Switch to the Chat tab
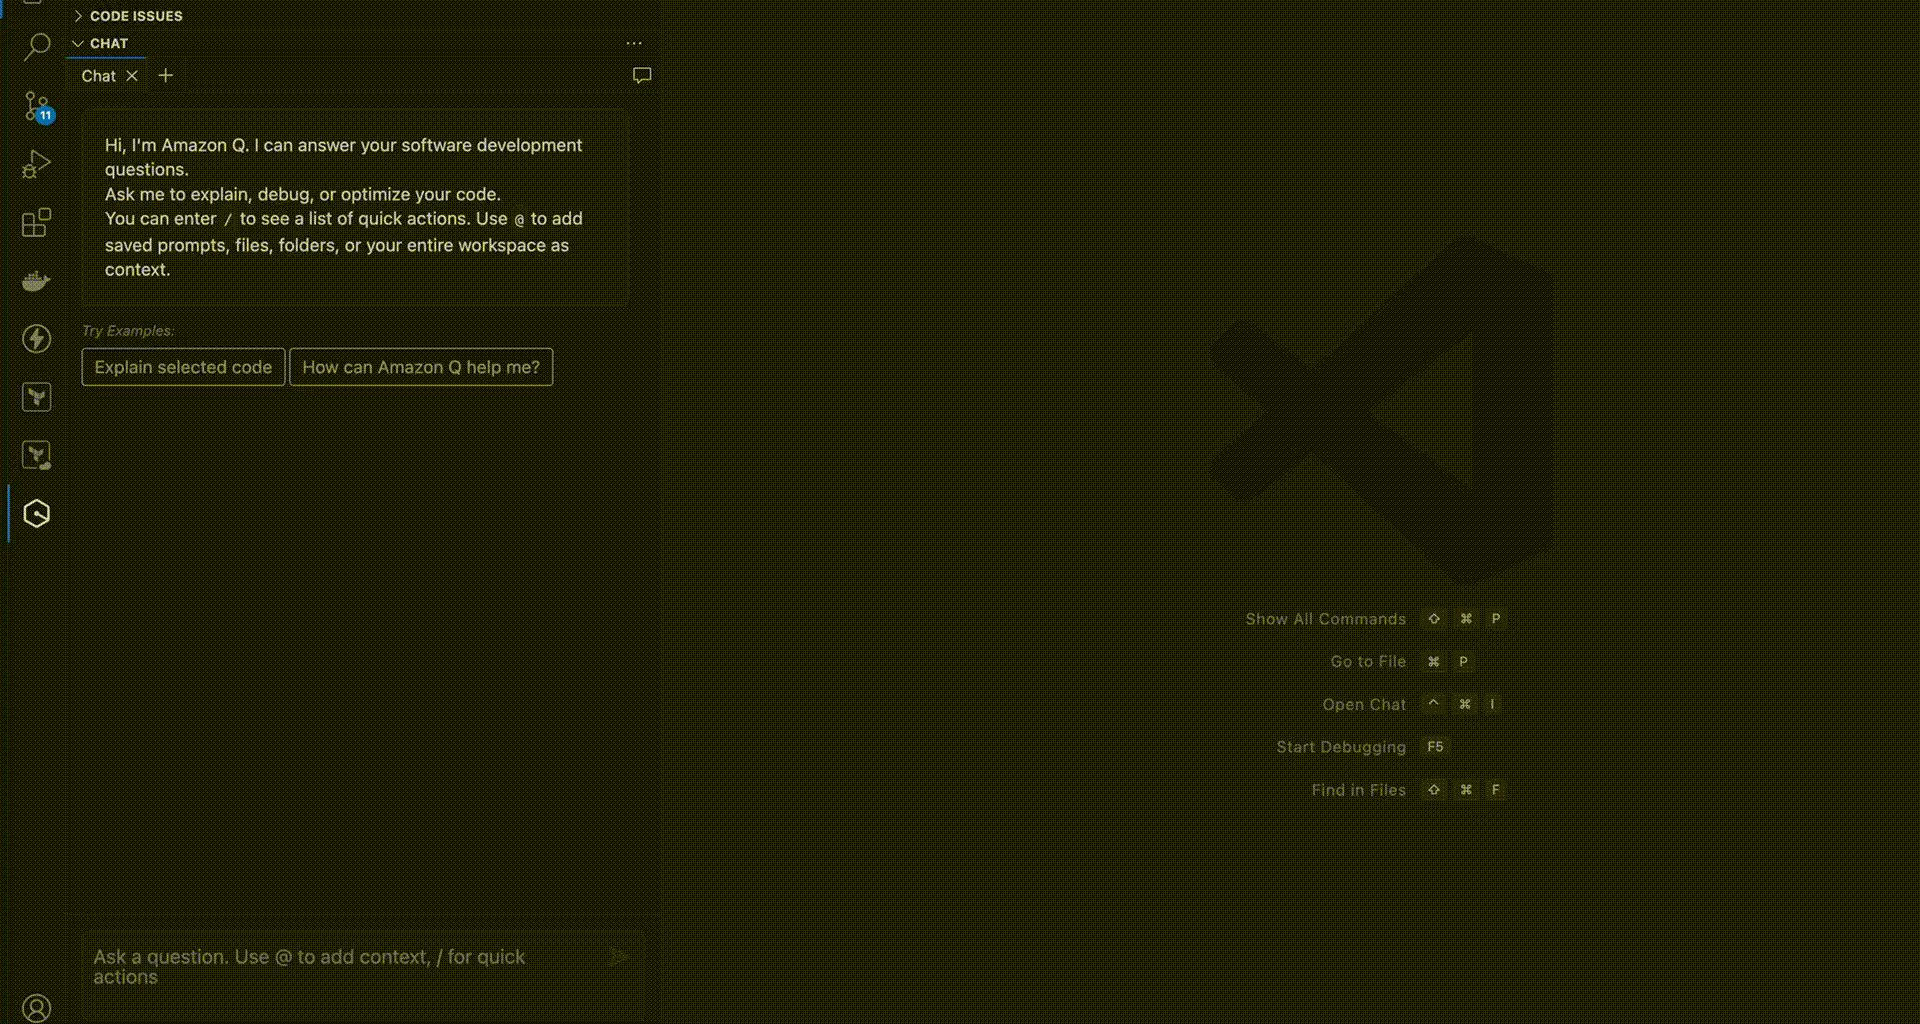Screen dimensions: 1920x1024 [x=99, y=76]
